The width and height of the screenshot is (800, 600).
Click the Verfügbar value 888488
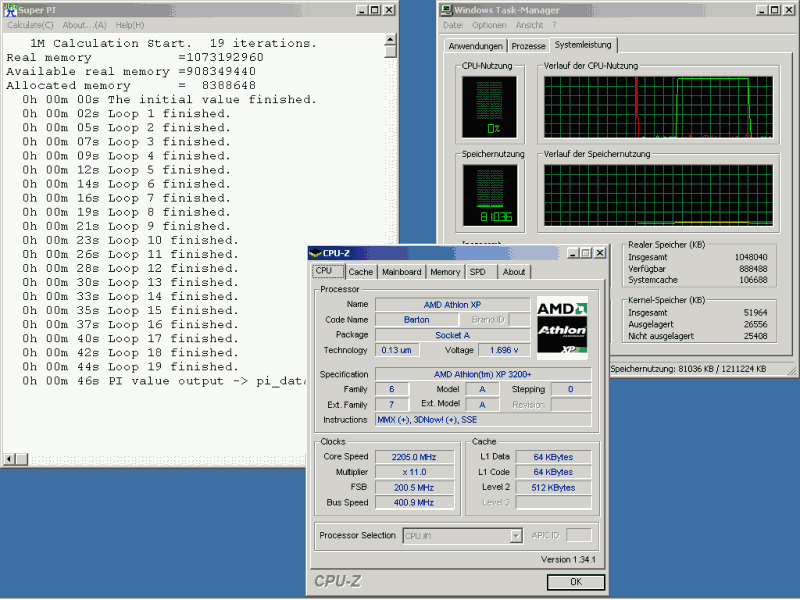click(753, 268)
